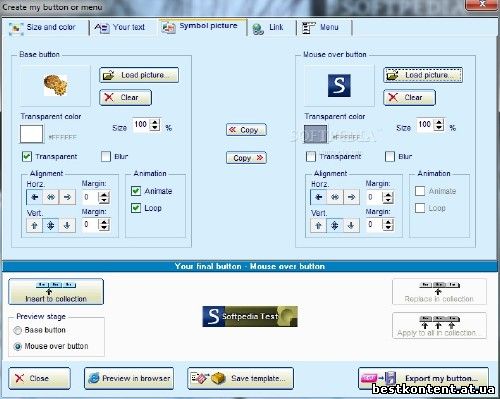Select Mouse over button preview stage
Viewport: 500px width, 399px height.
coord(17,346)
